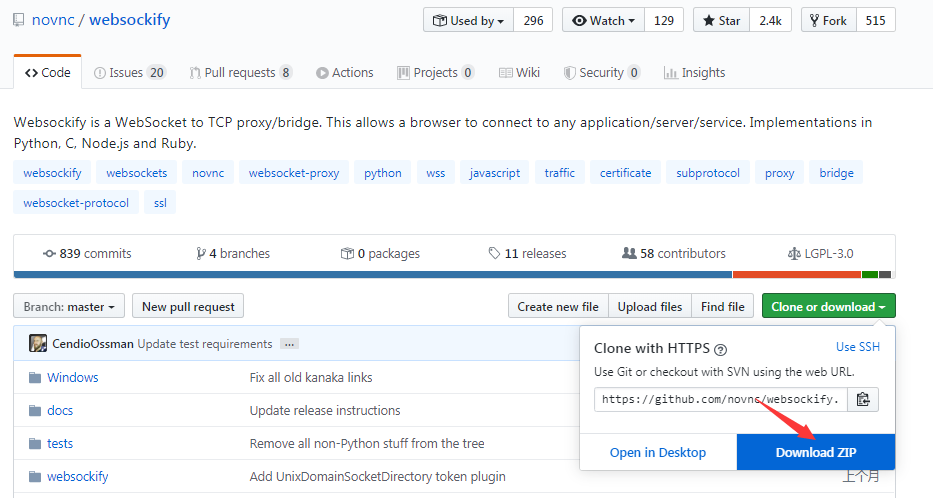Open the LGPL-3.0 license link

(x=821, y=253)
